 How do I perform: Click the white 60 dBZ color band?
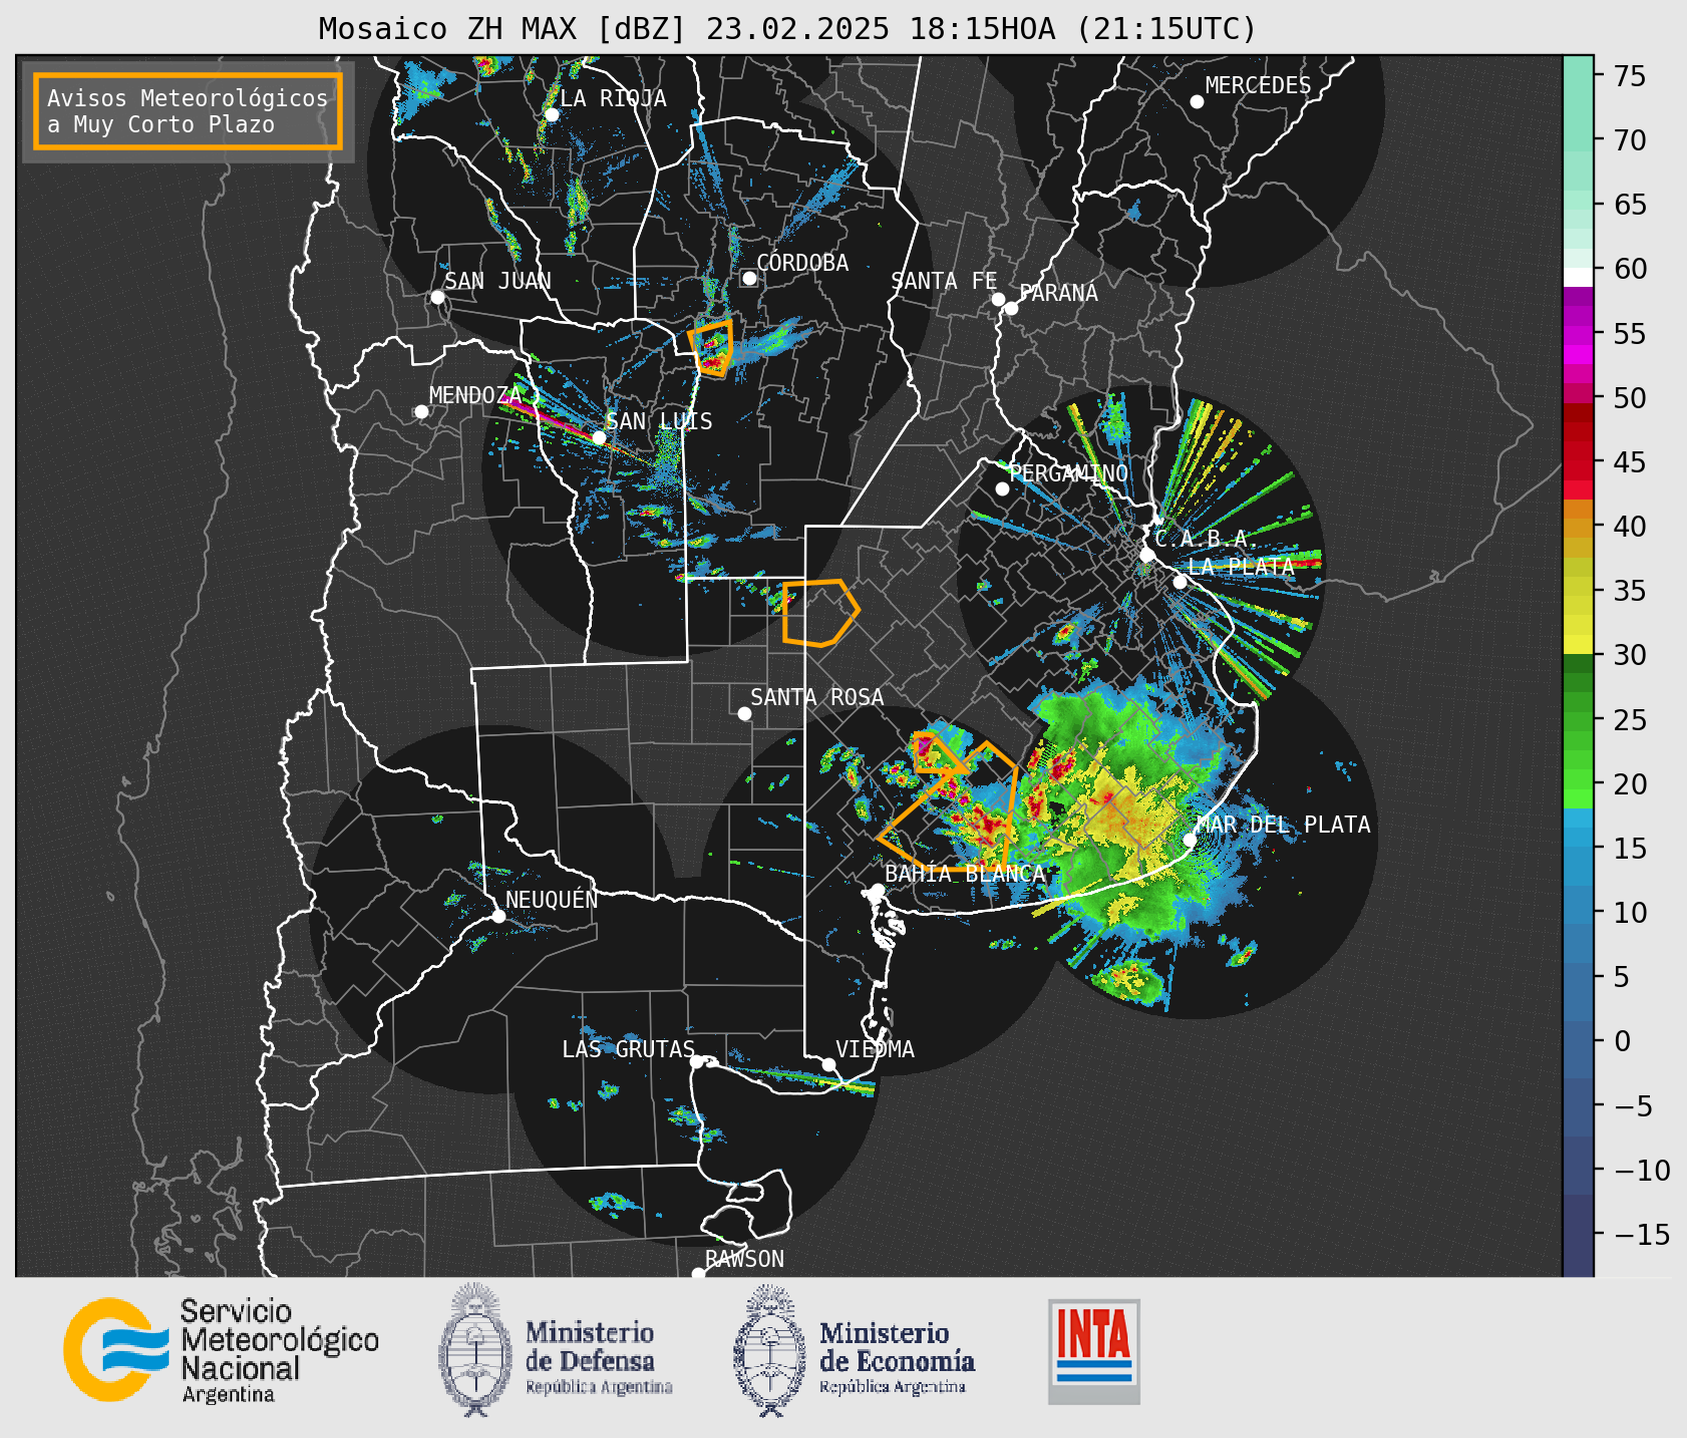point(1578,277)
